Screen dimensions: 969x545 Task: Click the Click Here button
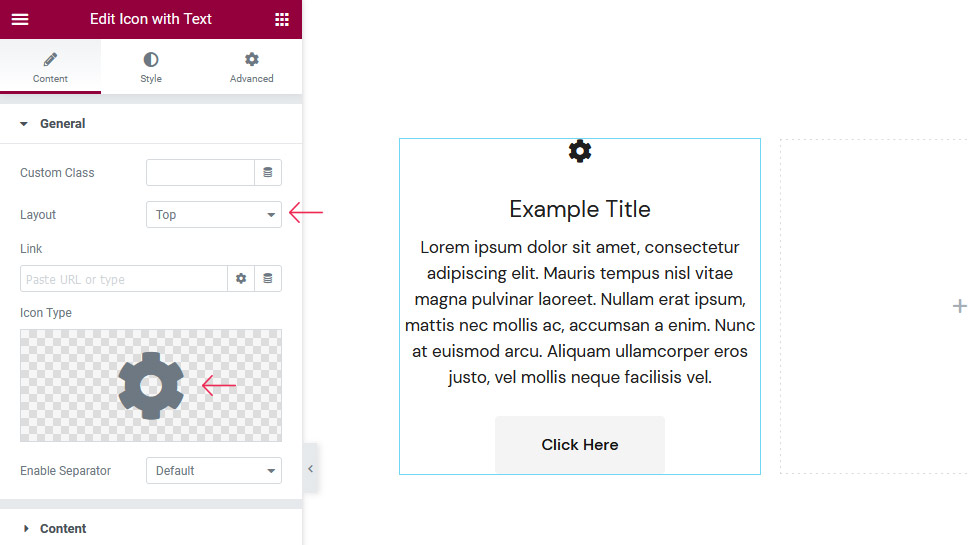tap(580, 445)
